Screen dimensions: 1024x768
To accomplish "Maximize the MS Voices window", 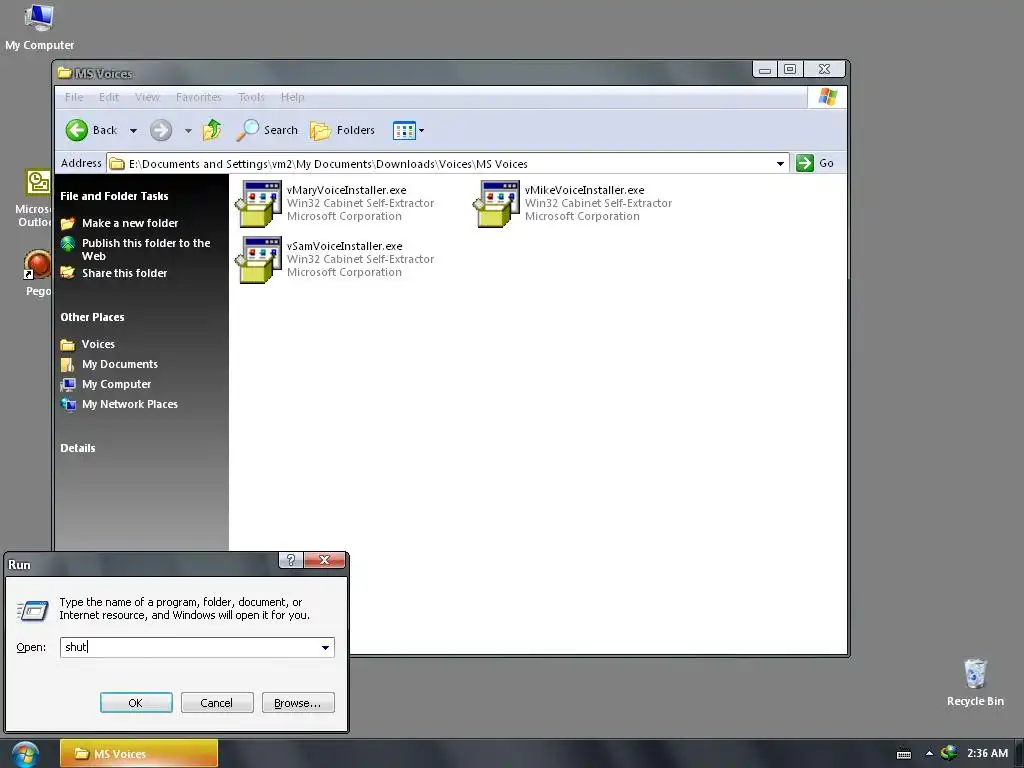I will [790, 69].
